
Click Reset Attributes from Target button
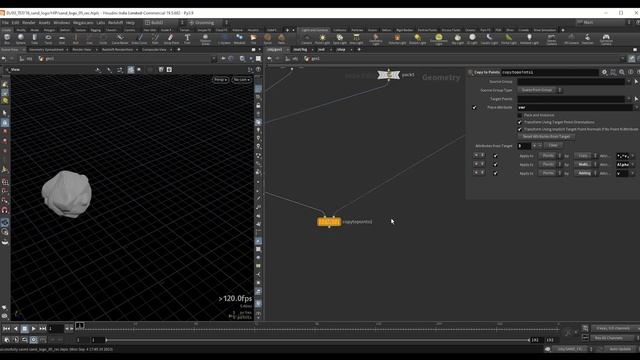[546, 137]
